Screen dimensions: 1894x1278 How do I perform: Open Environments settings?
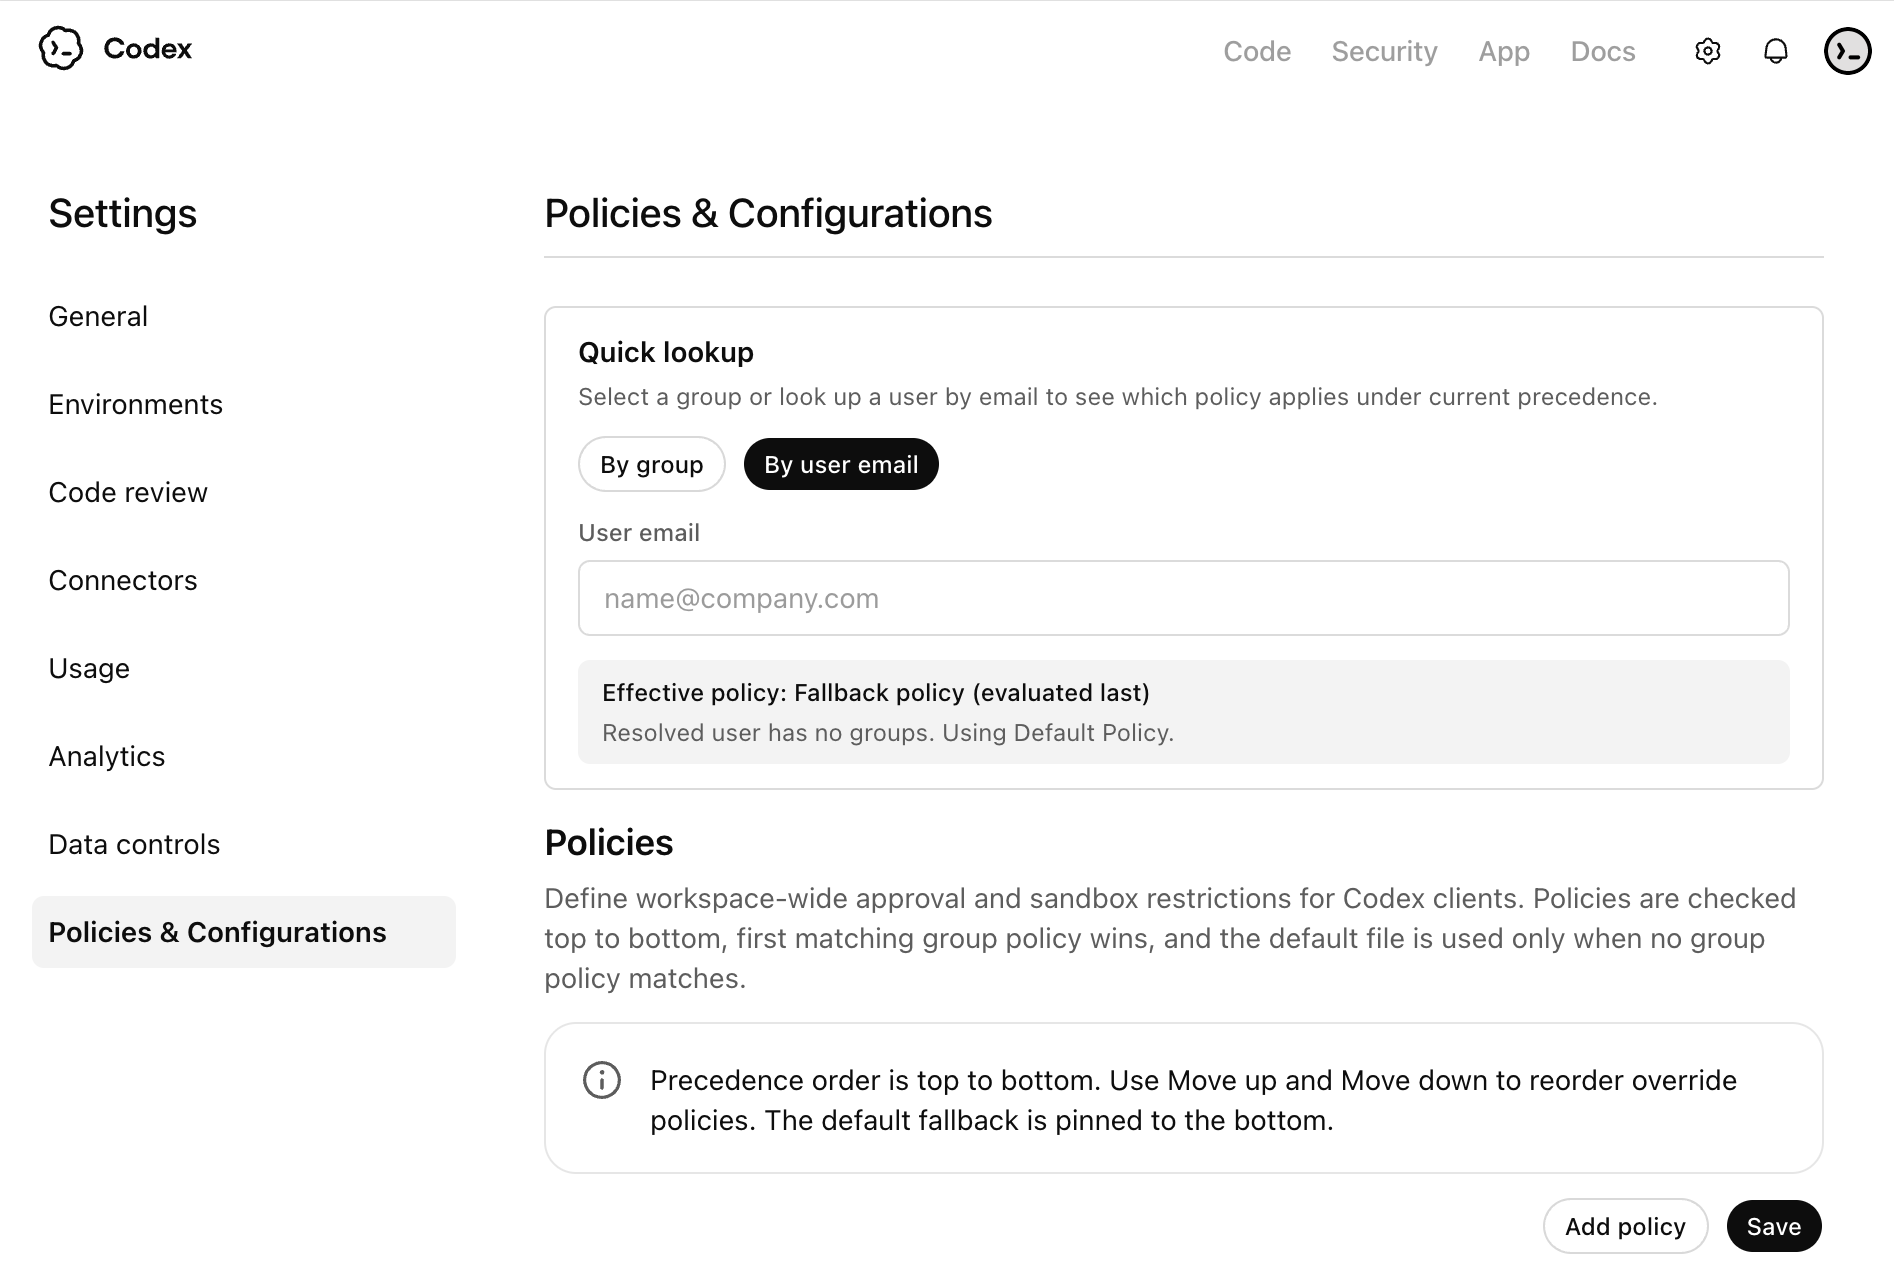(x=136, y=404)
